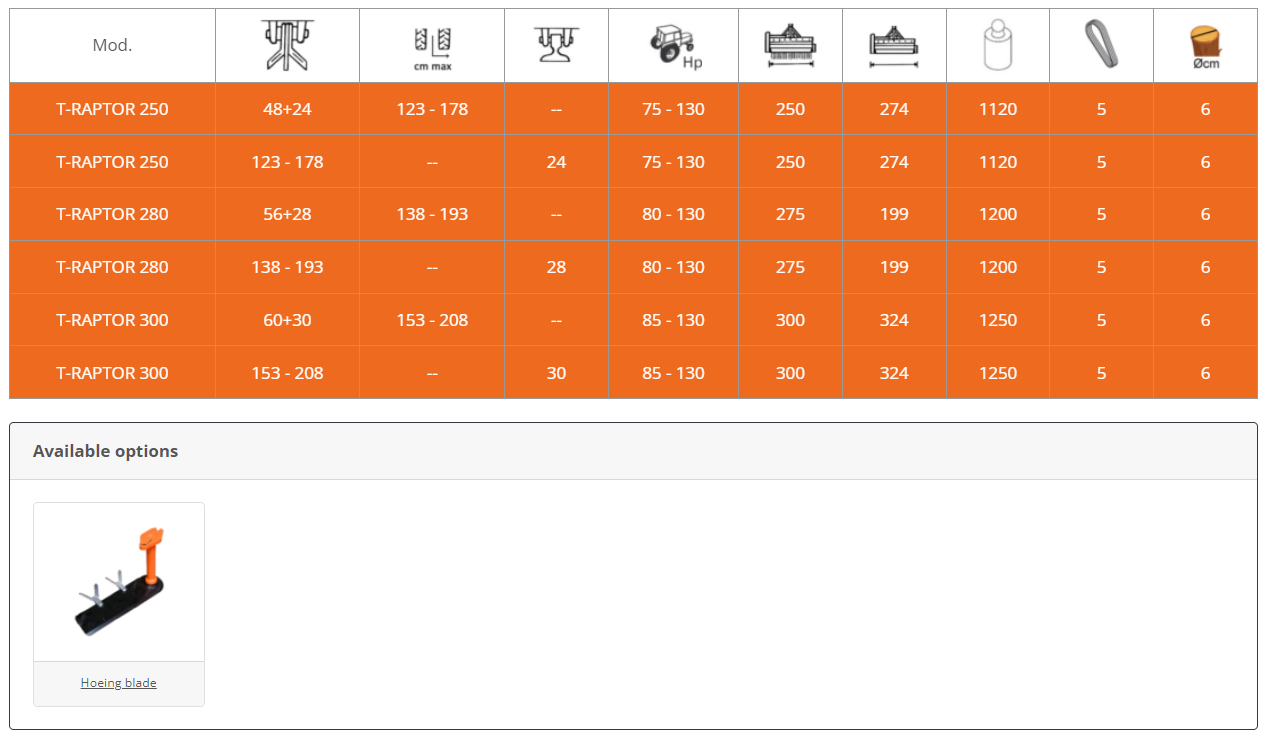This screenshot has width=1269, height=738.
Task: Click the drive belt count icon
Action: coord(1100,45)
